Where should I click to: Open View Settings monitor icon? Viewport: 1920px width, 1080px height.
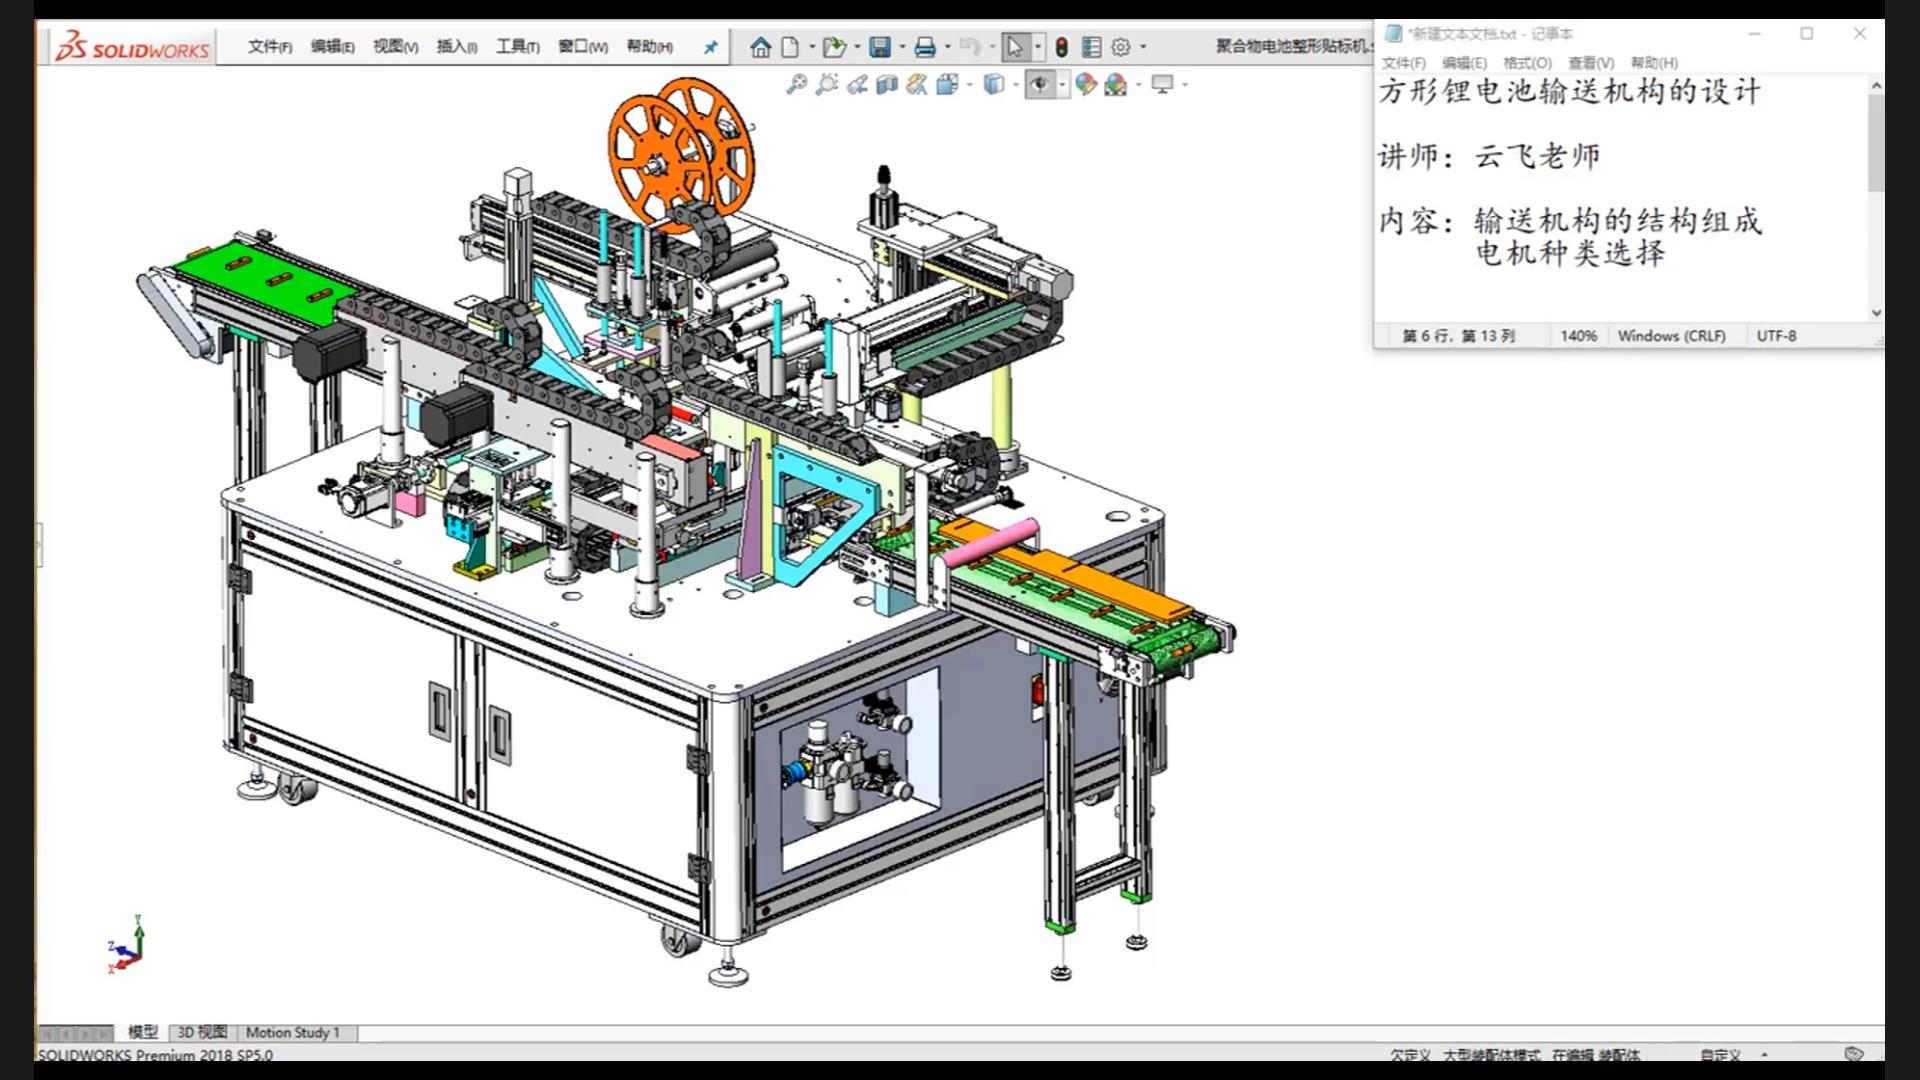[1162, 85]
